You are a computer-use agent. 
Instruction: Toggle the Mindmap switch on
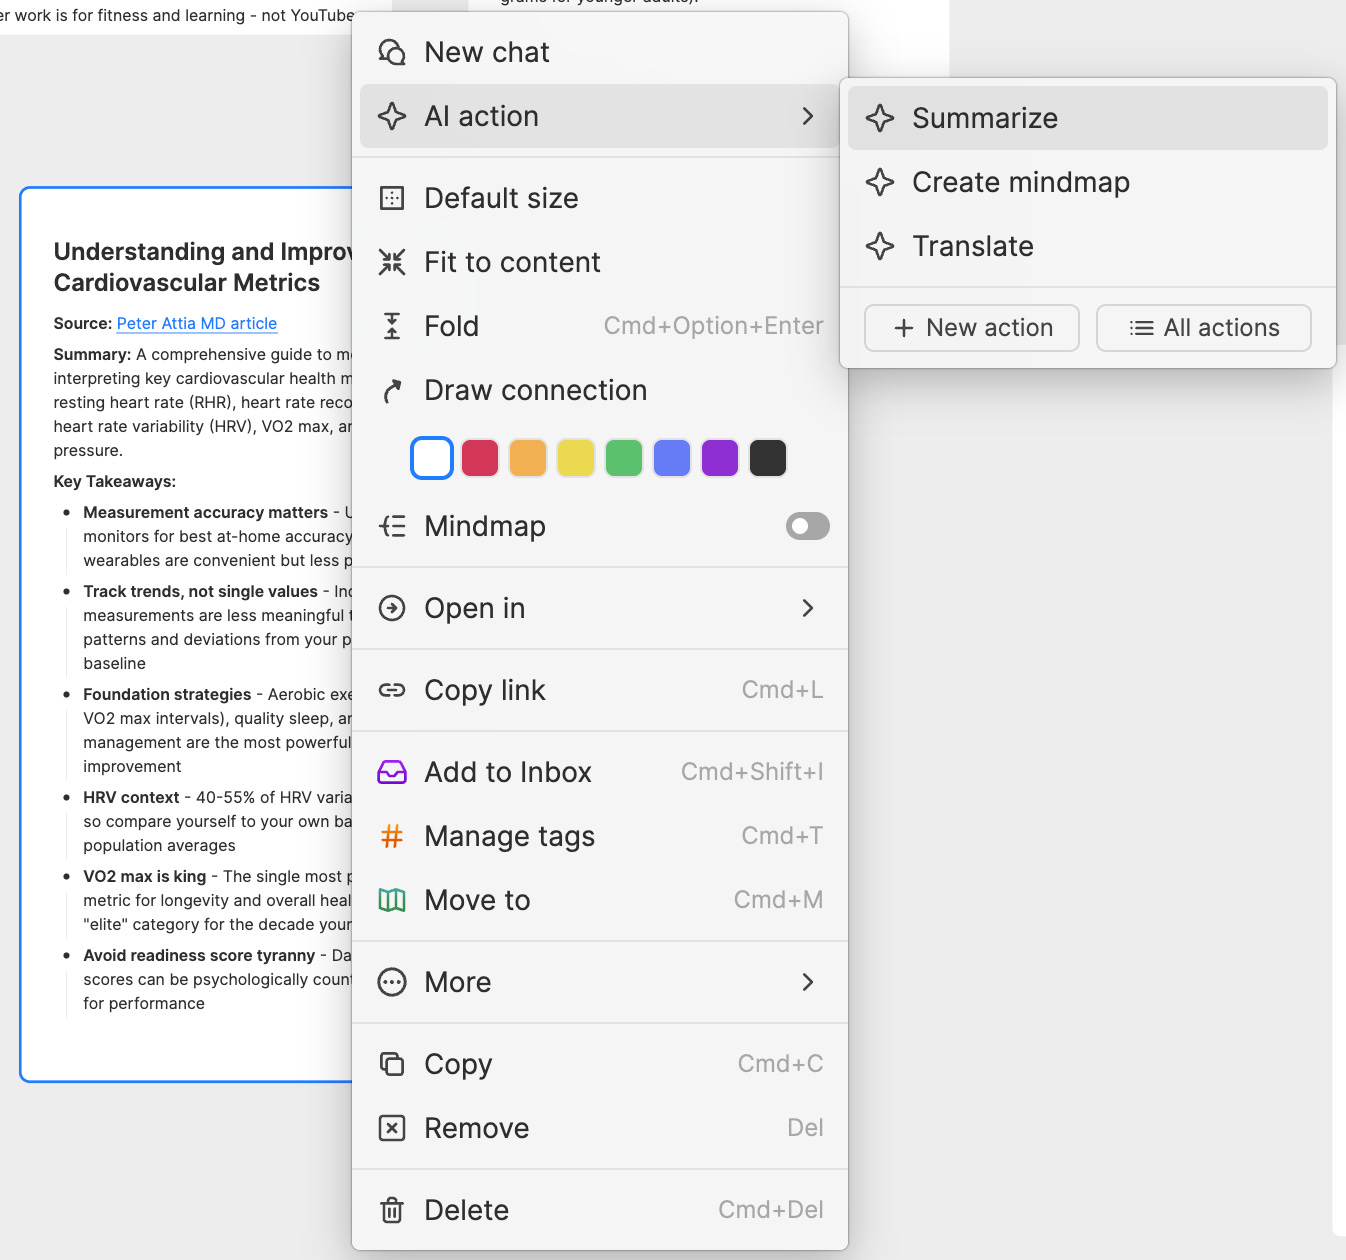coord(807,526)
